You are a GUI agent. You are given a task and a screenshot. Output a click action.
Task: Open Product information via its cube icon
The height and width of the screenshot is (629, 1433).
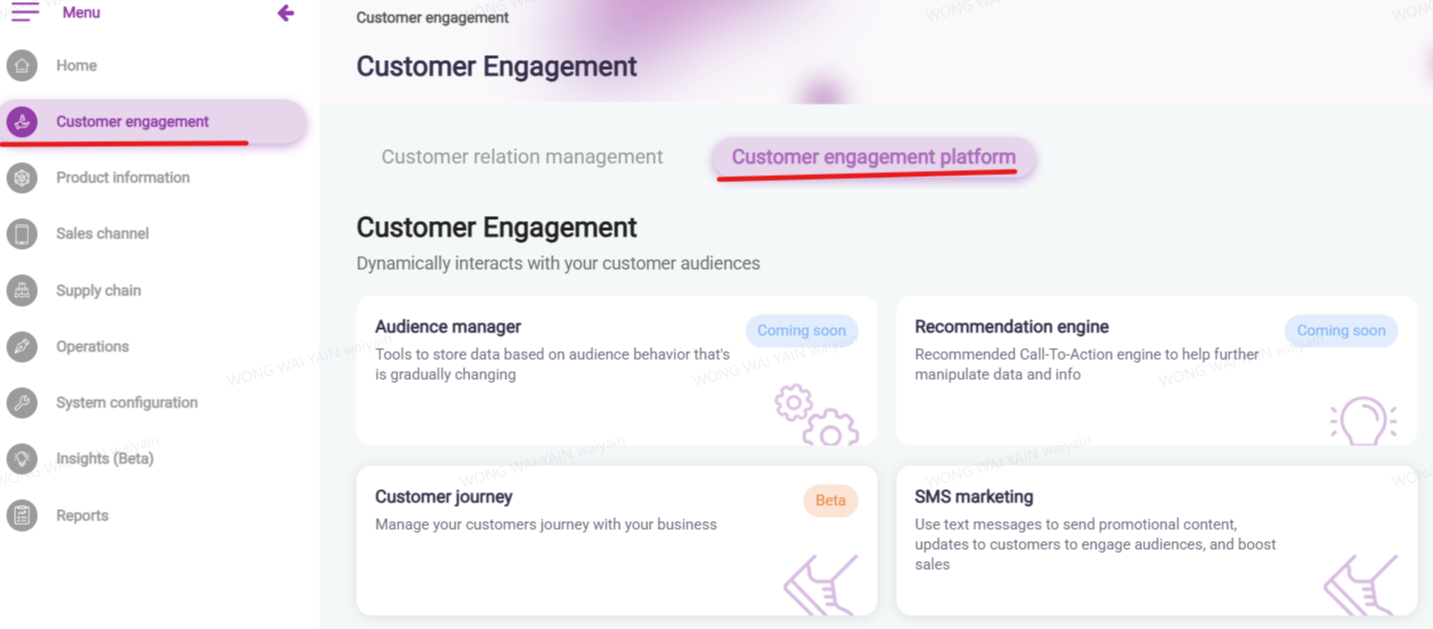22,178
